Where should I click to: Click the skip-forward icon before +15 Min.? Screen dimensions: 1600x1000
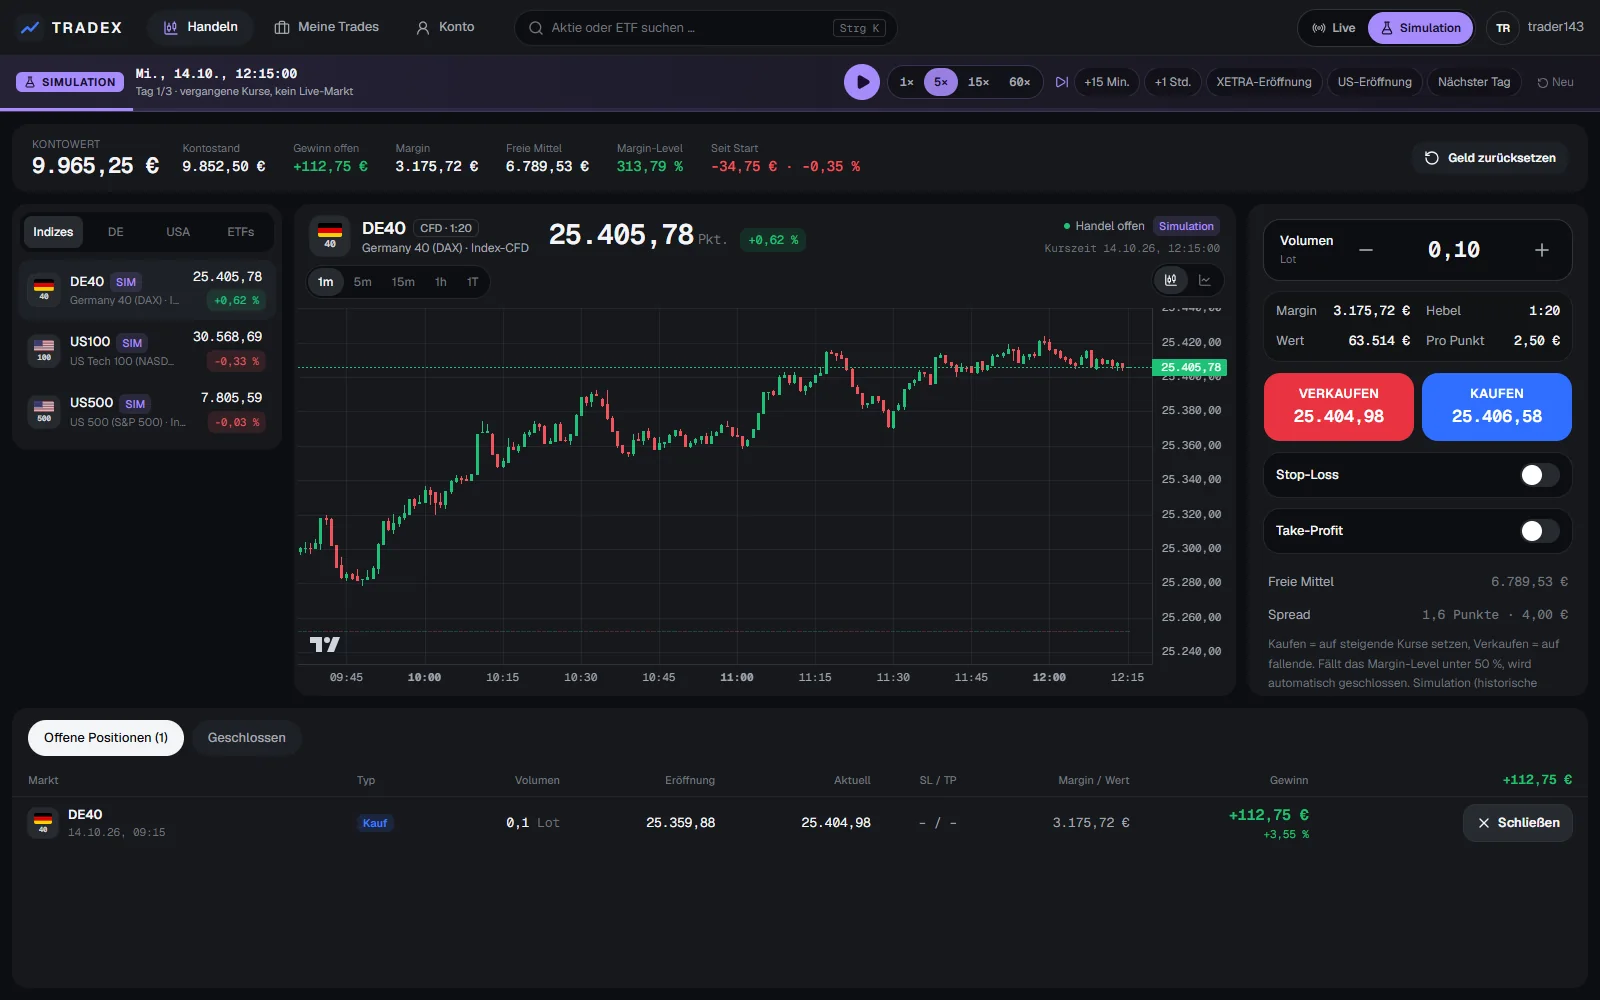coord(1061,82)
